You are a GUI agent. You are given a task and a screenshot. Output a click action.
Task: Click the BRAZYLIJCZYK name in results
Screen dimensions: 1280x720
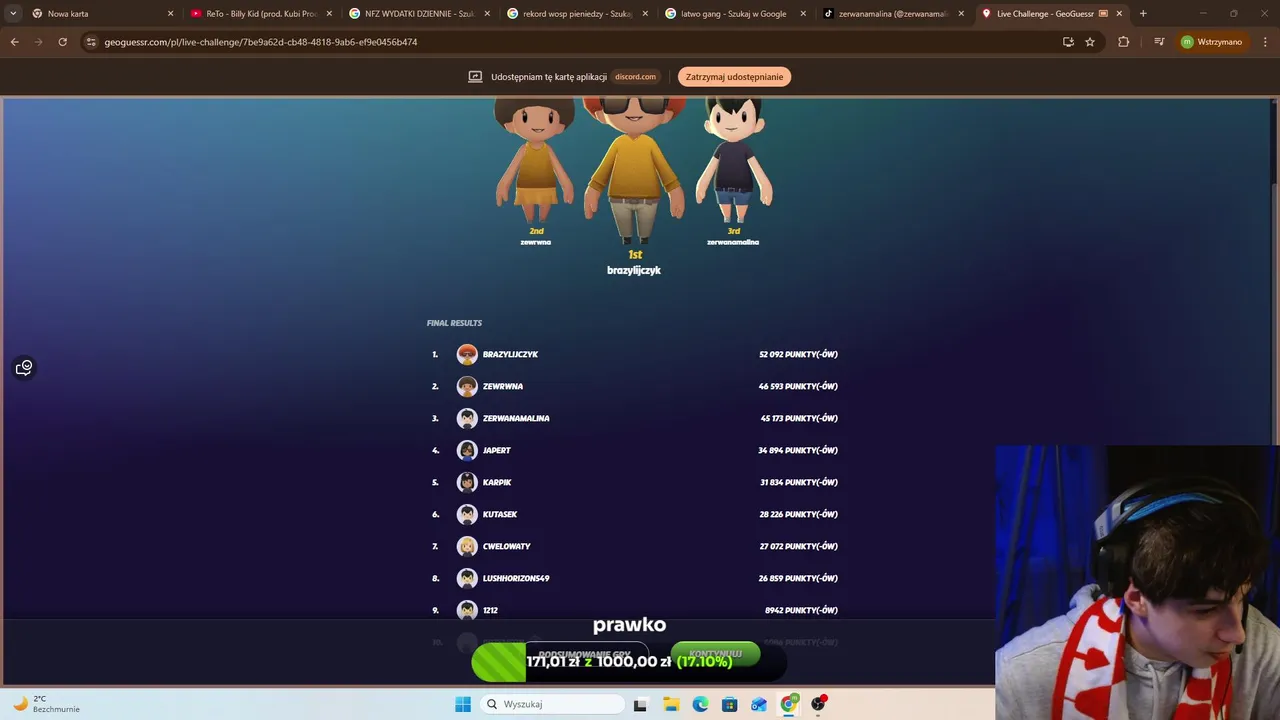coord(510,354)
